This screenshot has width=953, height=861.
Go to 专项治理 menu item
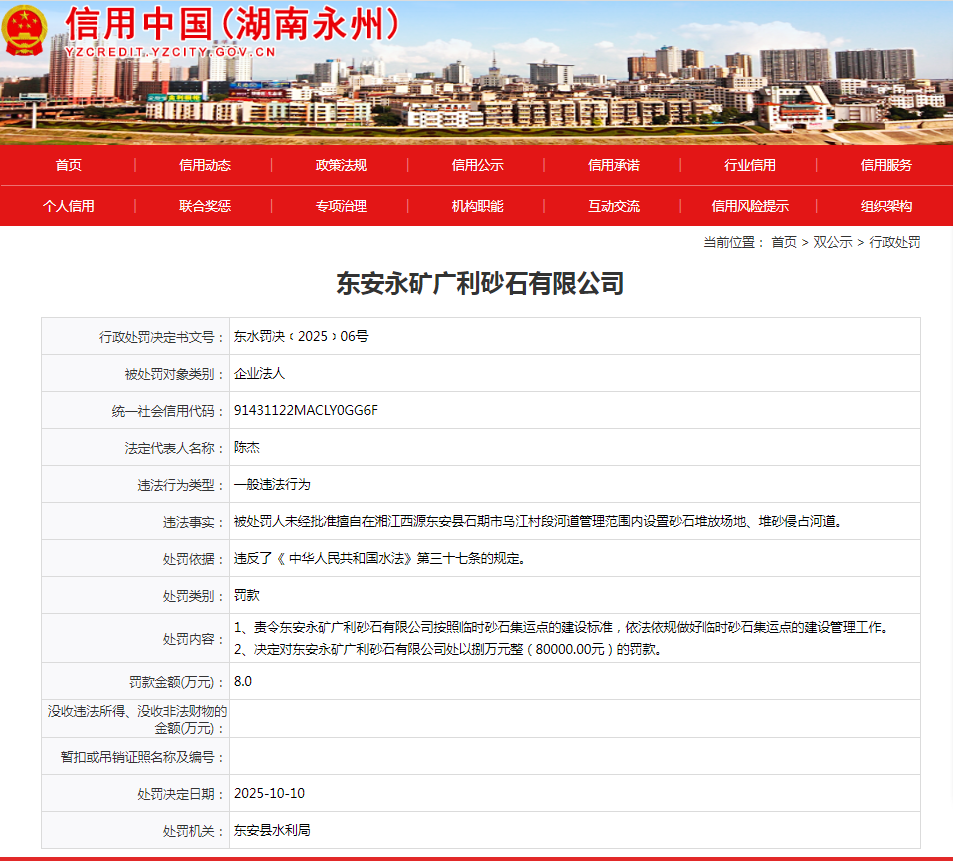click(x=341, y=206)
